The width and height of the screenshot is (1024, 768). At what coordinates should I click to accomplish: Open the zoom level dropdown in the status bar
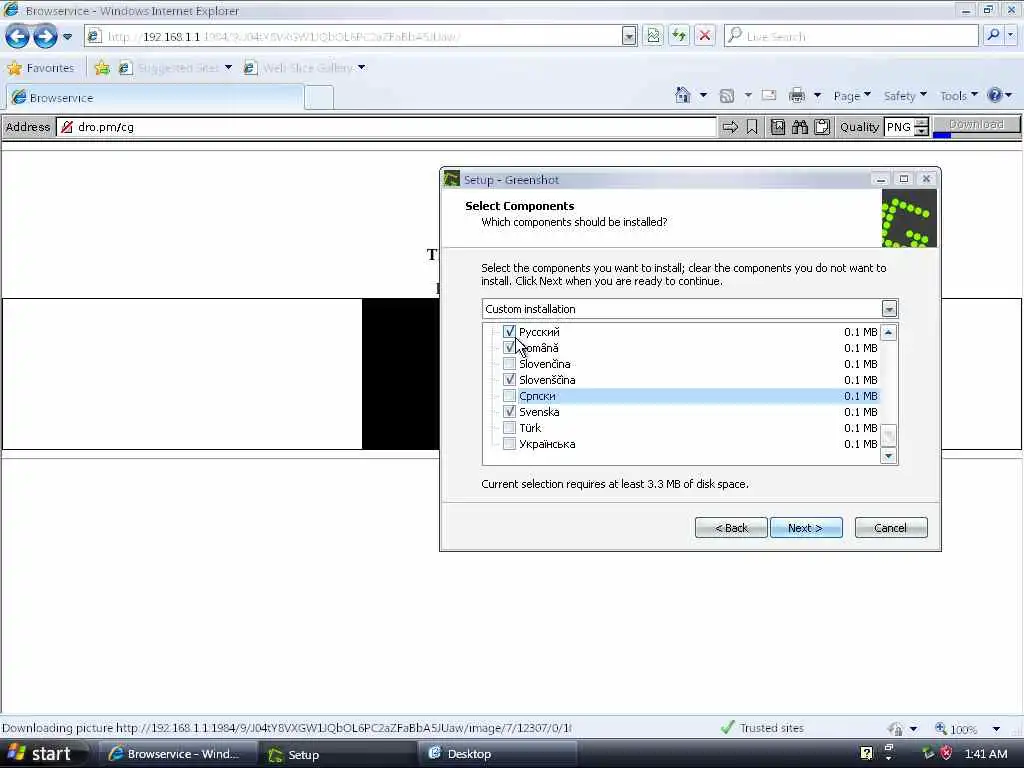[996, 728]
